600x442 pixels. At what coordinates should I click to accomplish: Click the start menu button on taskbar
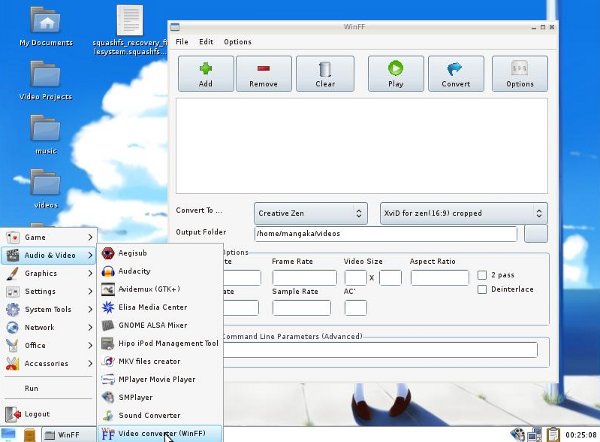pyautogui.click(x=8, y=434)
